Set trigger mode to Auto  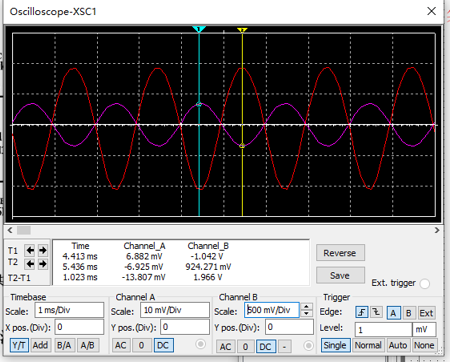(x=398, y=345)
